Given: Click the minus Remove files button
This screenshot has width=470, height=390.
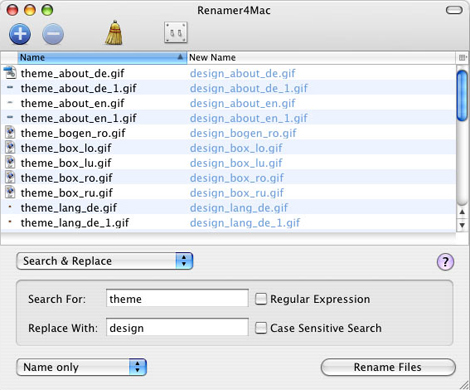Looking at the screenshot, I should (53, 34).
